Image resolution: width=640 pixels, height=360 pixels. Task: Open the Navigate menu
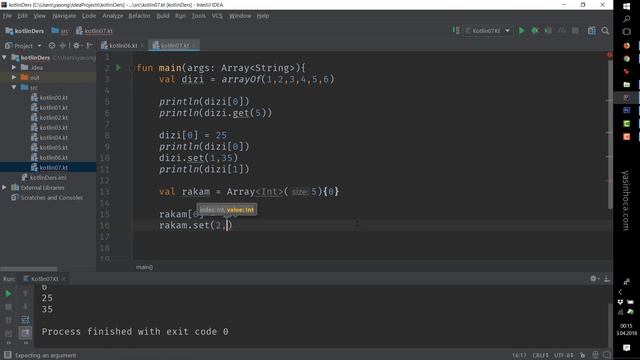64,16
